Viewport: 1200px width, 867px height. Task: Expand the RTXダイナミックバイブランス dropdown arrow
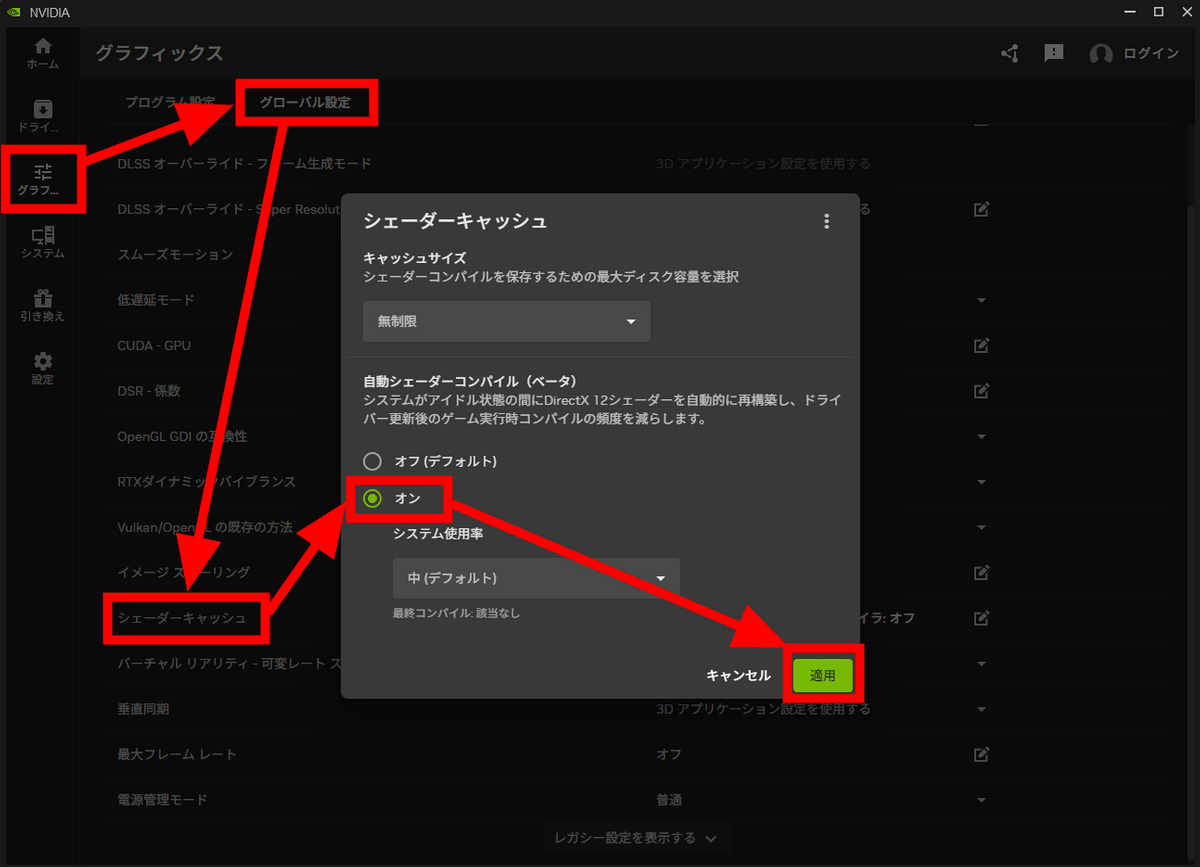(x=982, y=482)
